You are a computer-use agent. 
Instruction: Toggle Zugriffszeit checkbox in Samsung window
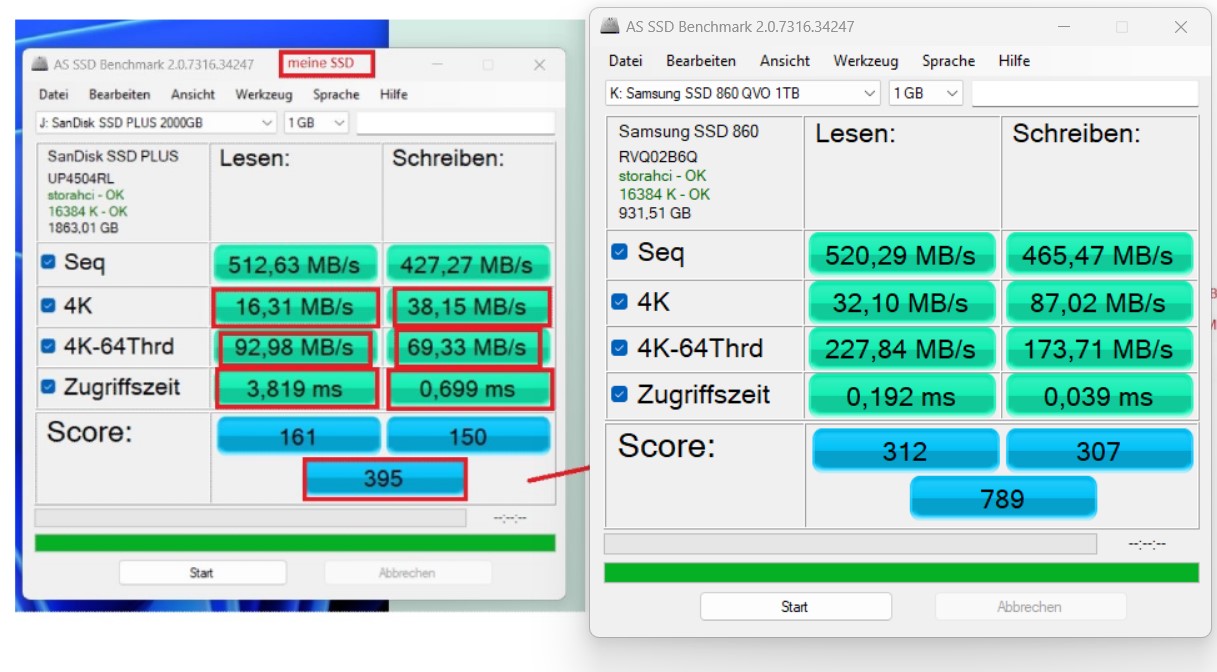(x=620, y=394)
